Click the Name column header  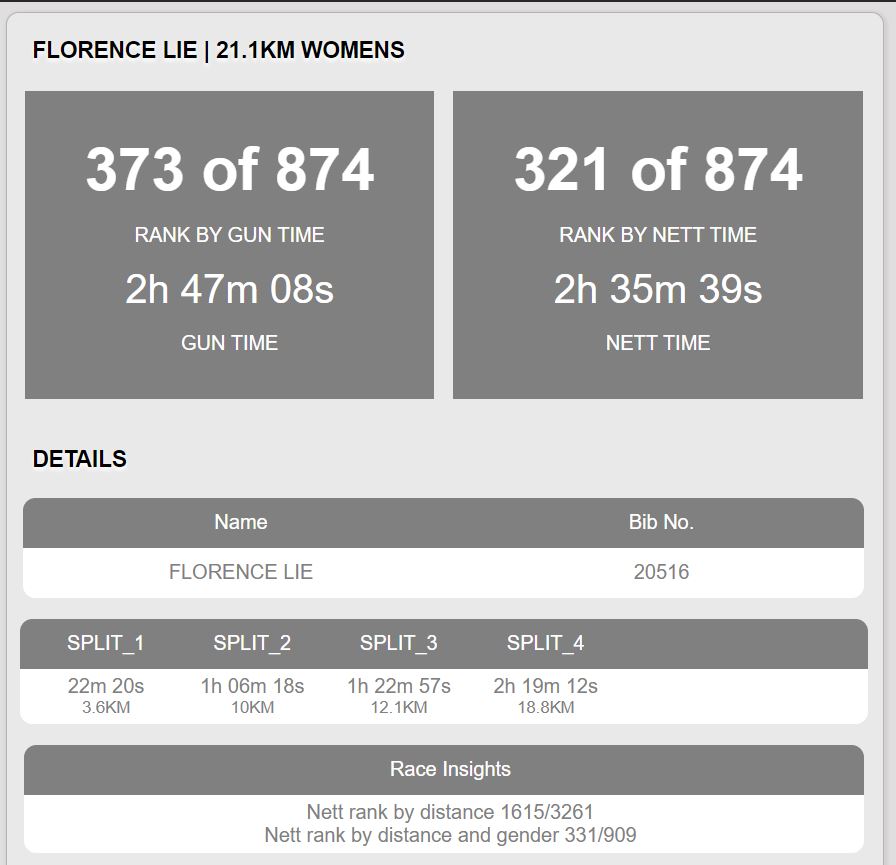tap(241, 522)
